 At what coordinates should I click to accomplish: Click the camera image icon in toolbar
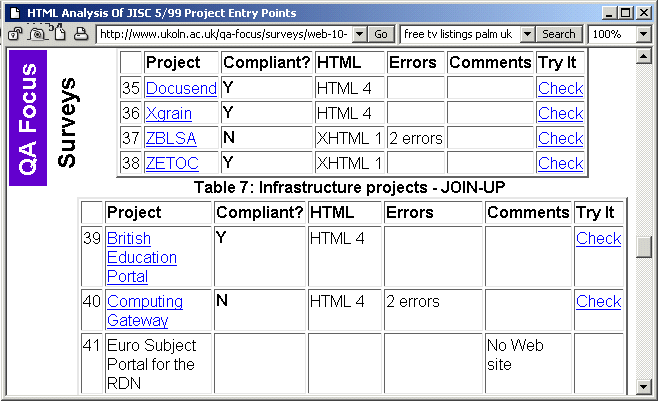pyautogui.click(x=37, y=34)
